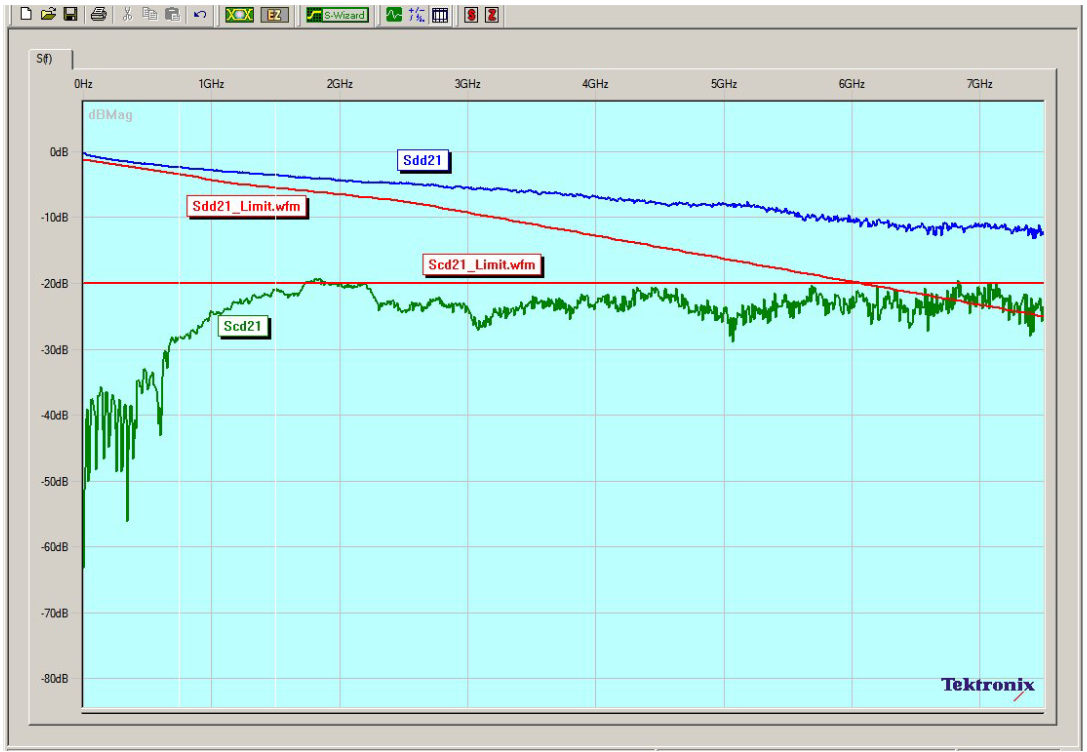Switch to the S(f) tab

tap(50, 59)
